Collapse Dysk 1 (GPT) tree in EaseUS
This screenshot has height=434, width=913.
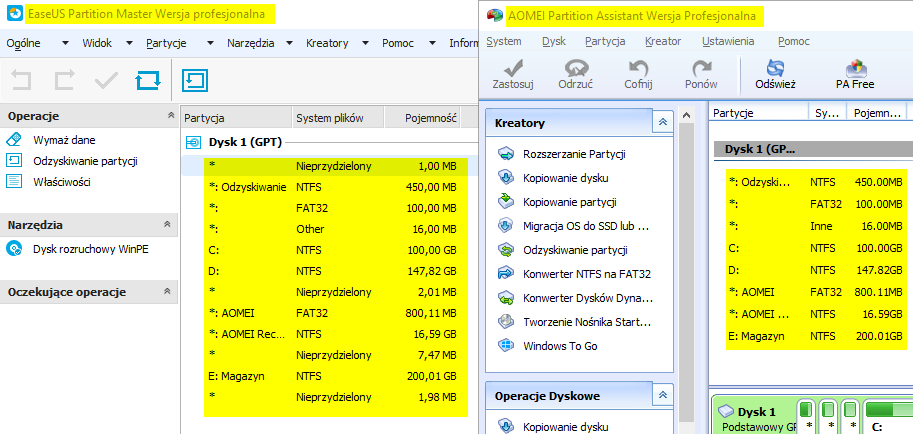(x=194, y=142)
